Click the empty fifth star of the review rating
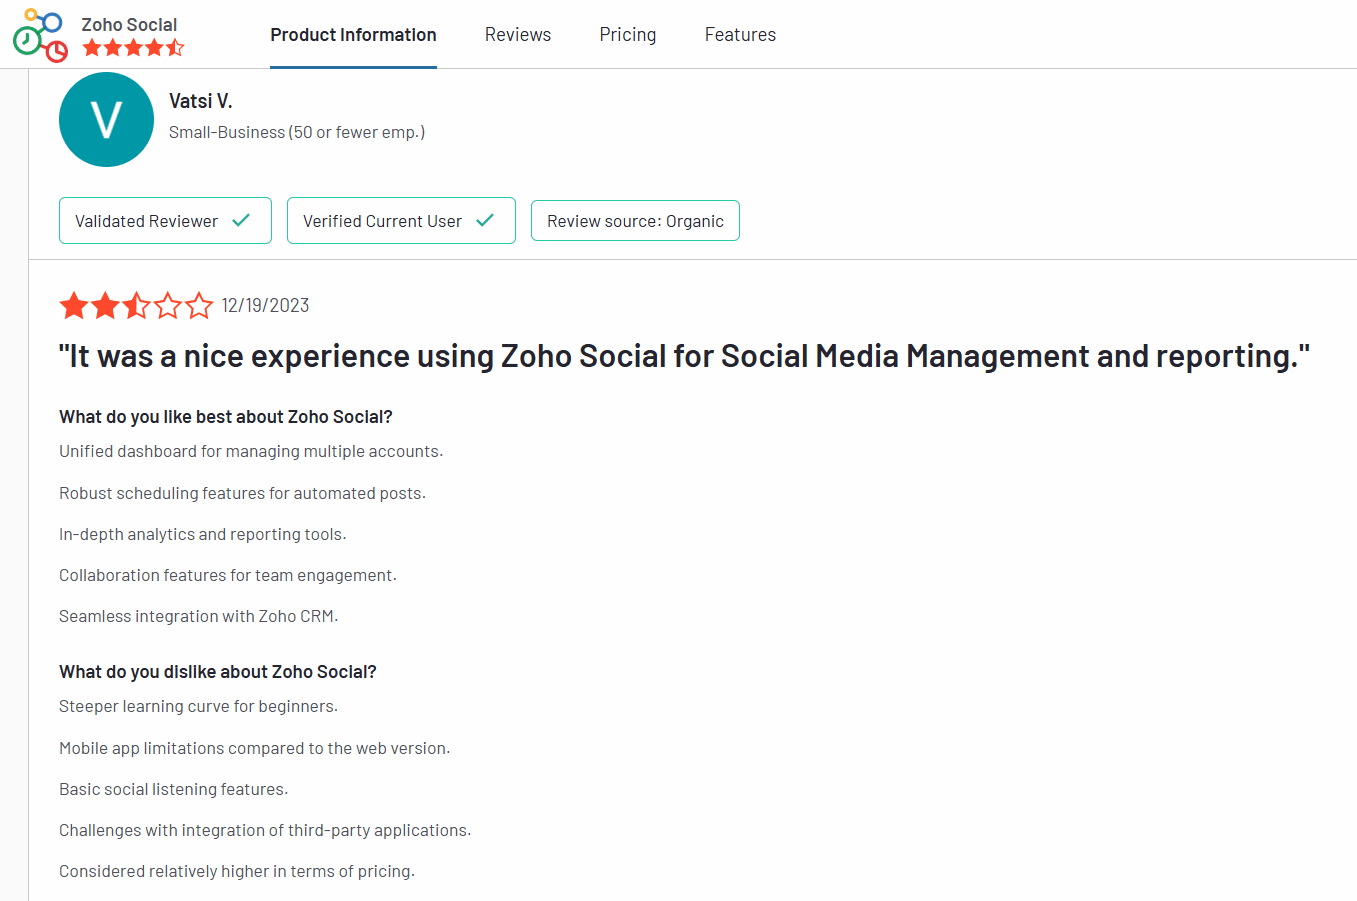This screenshot has width=1357, height=901. point(199,305)
